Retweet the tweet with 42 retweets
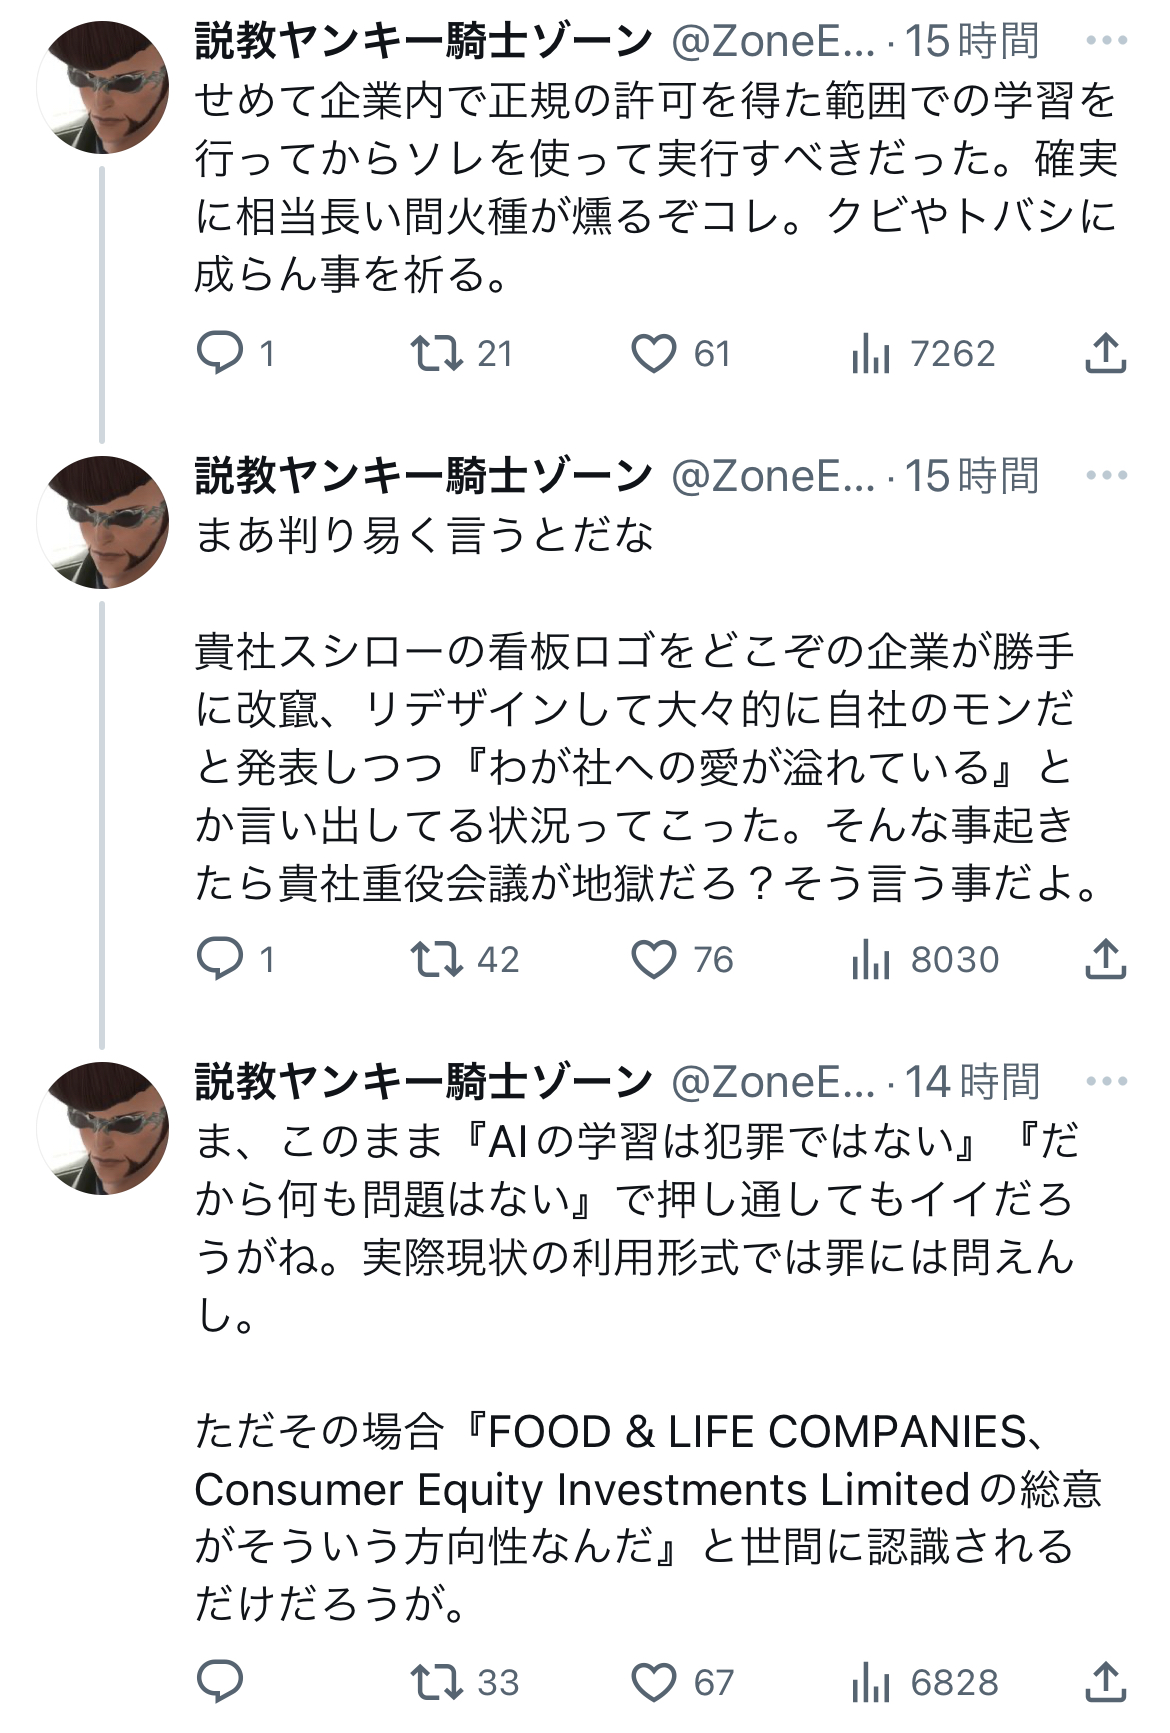This screenshot has width=1170, height=1733. click(x=437, y=959)
